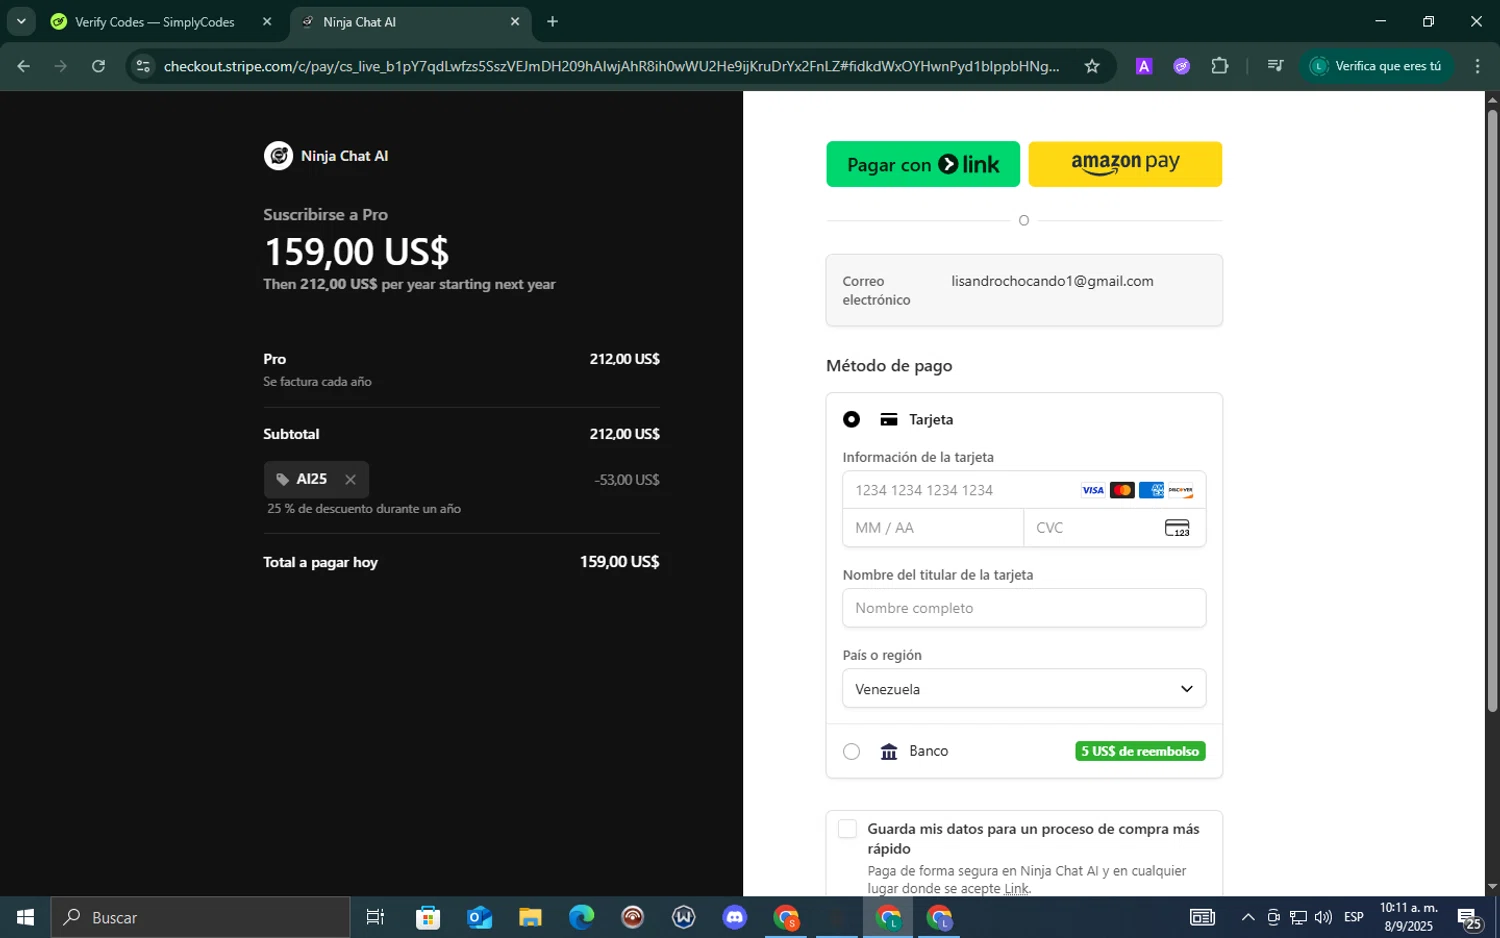1500x938 pixels.
Task: Click the address bar URL
Action: click(611, 66)
